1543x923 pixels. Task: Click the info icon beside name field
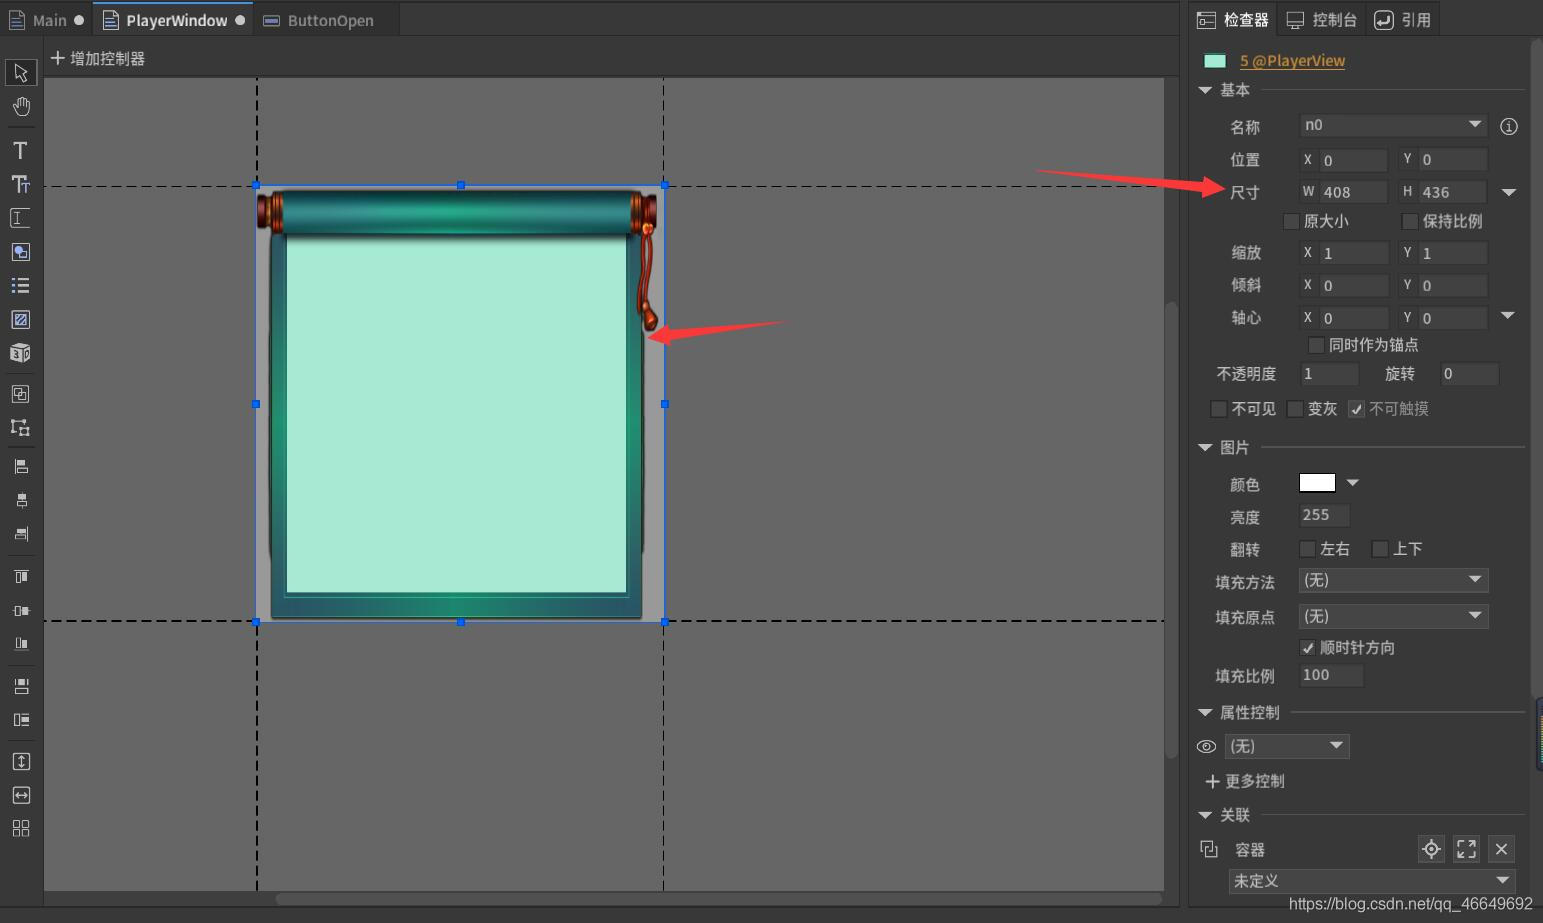pos(1509,126)
